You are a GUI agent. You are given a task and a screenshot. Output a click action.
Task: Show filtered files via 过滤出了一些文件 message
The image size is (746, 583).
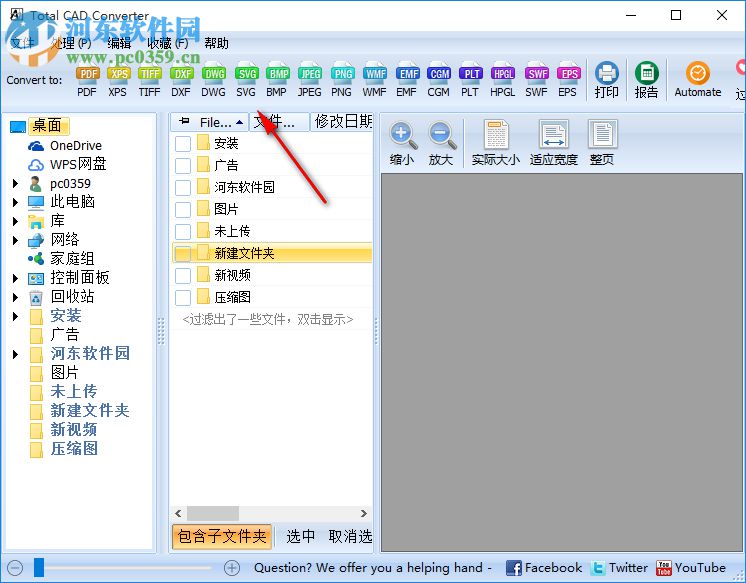pos(268,319)
